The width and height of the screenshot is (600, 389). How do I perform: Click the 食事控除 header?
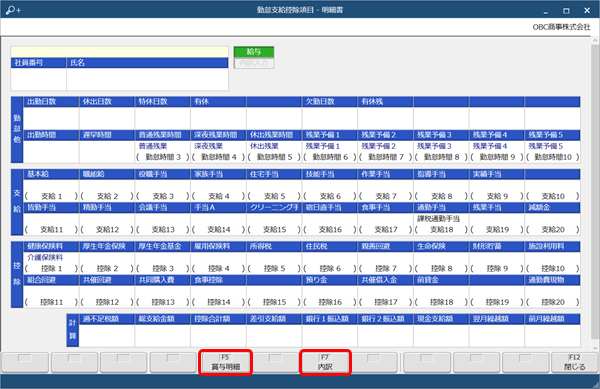218,280
